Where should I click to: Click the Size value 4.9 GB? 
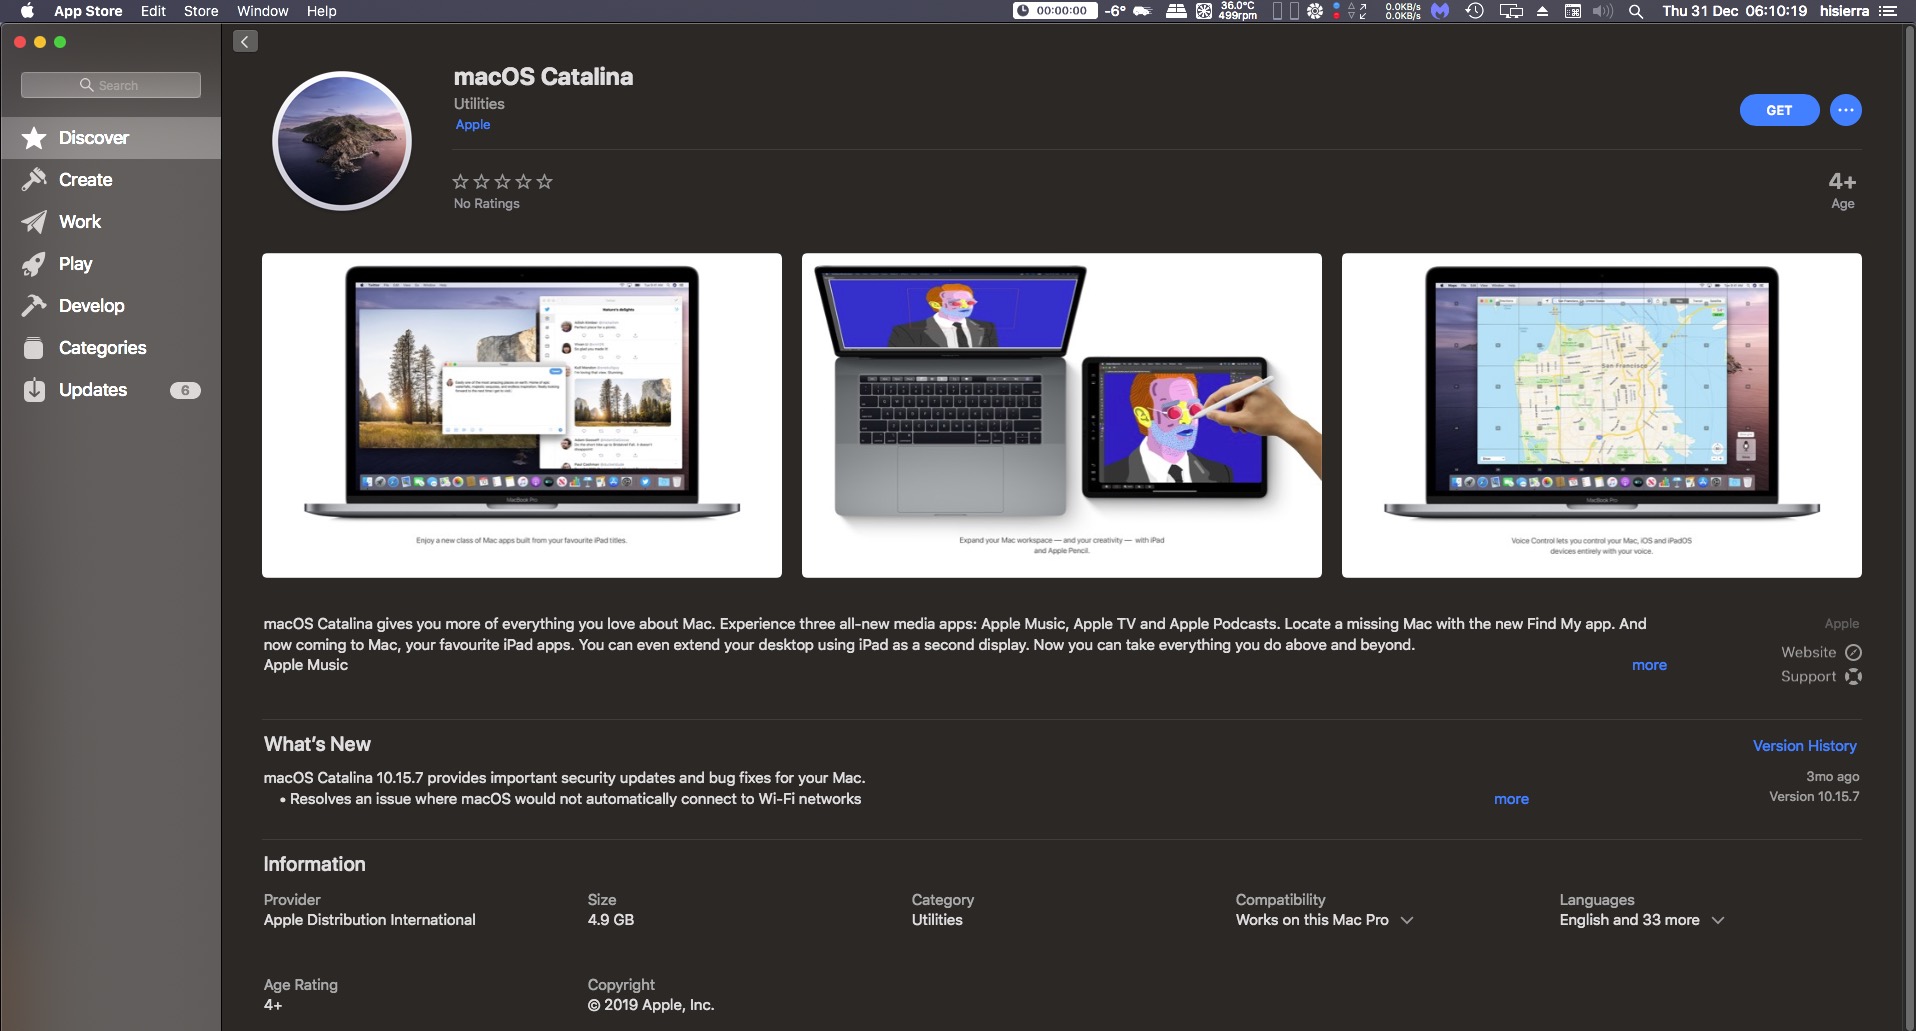click(x=611, y=920)
